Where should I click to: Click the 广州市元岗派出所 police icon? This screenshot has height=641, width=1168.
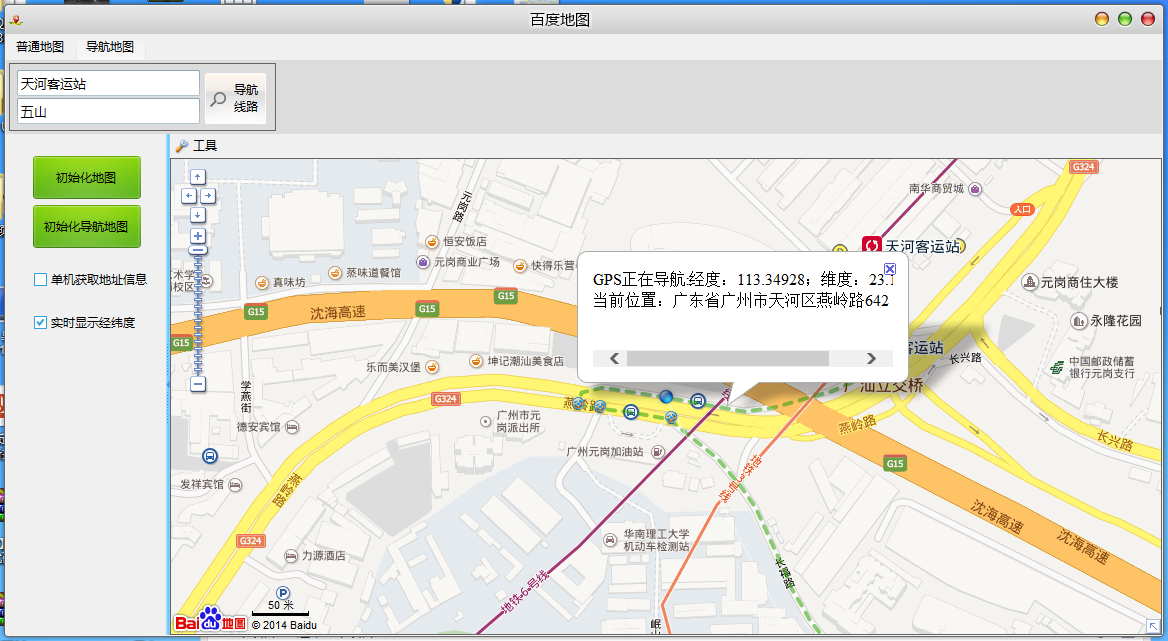pos(486,421)
